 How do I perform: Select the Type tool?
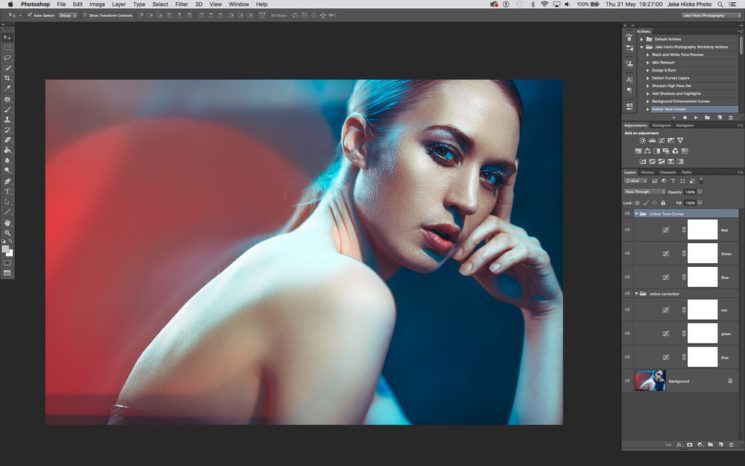click(7, 192)
